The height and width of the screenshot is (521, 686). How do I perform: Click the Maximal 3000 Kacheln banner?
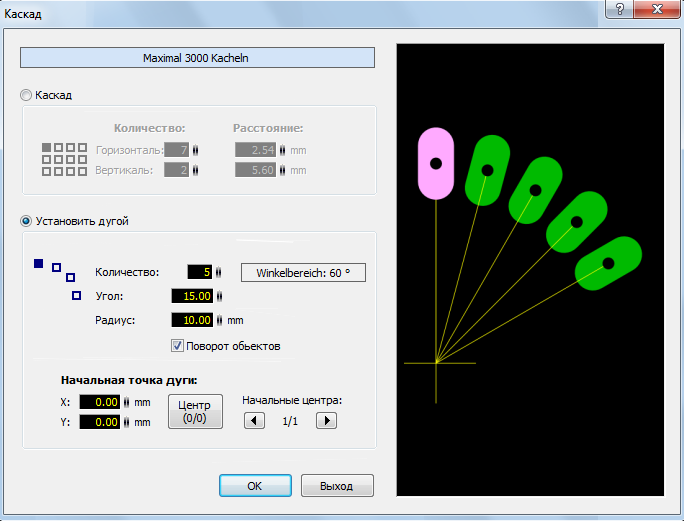(x=197, y=58)
